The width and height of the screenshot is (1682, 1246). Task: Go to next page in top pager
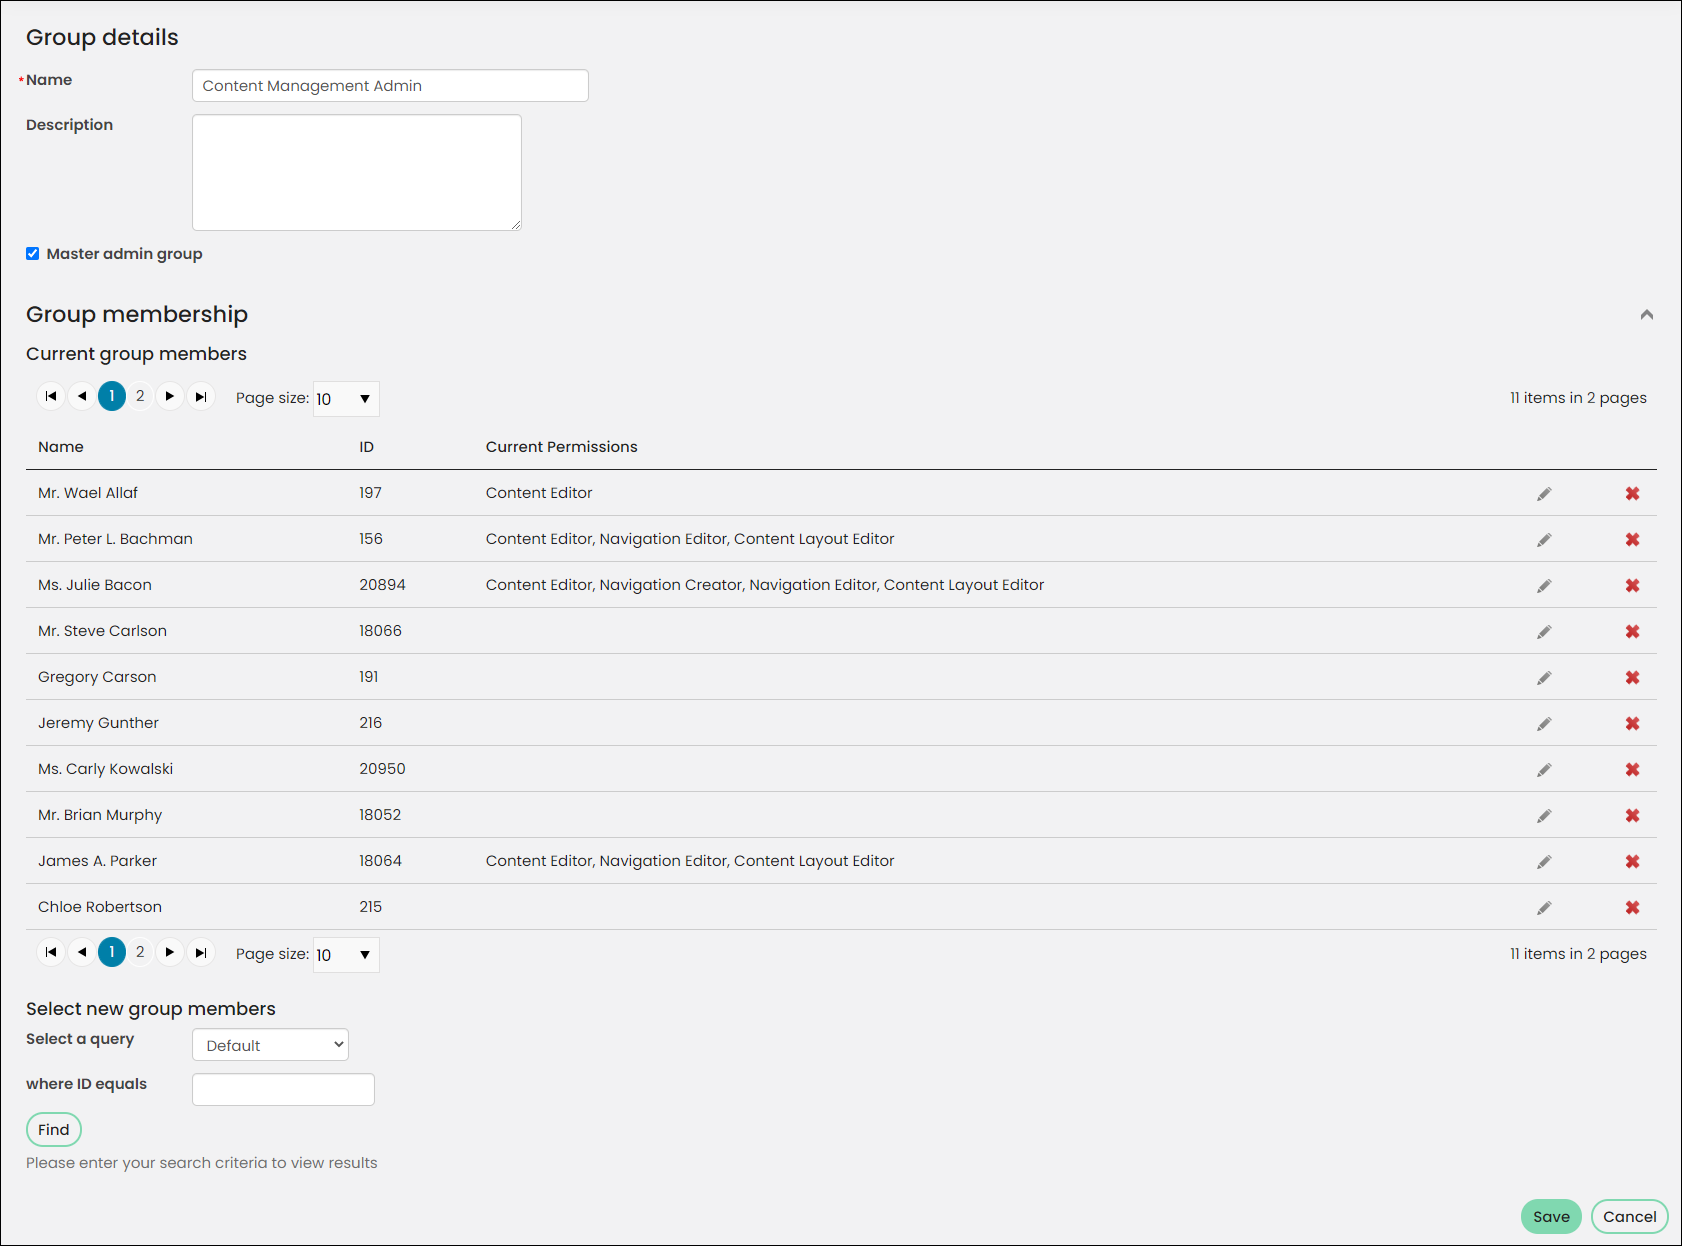coord(170,396)
